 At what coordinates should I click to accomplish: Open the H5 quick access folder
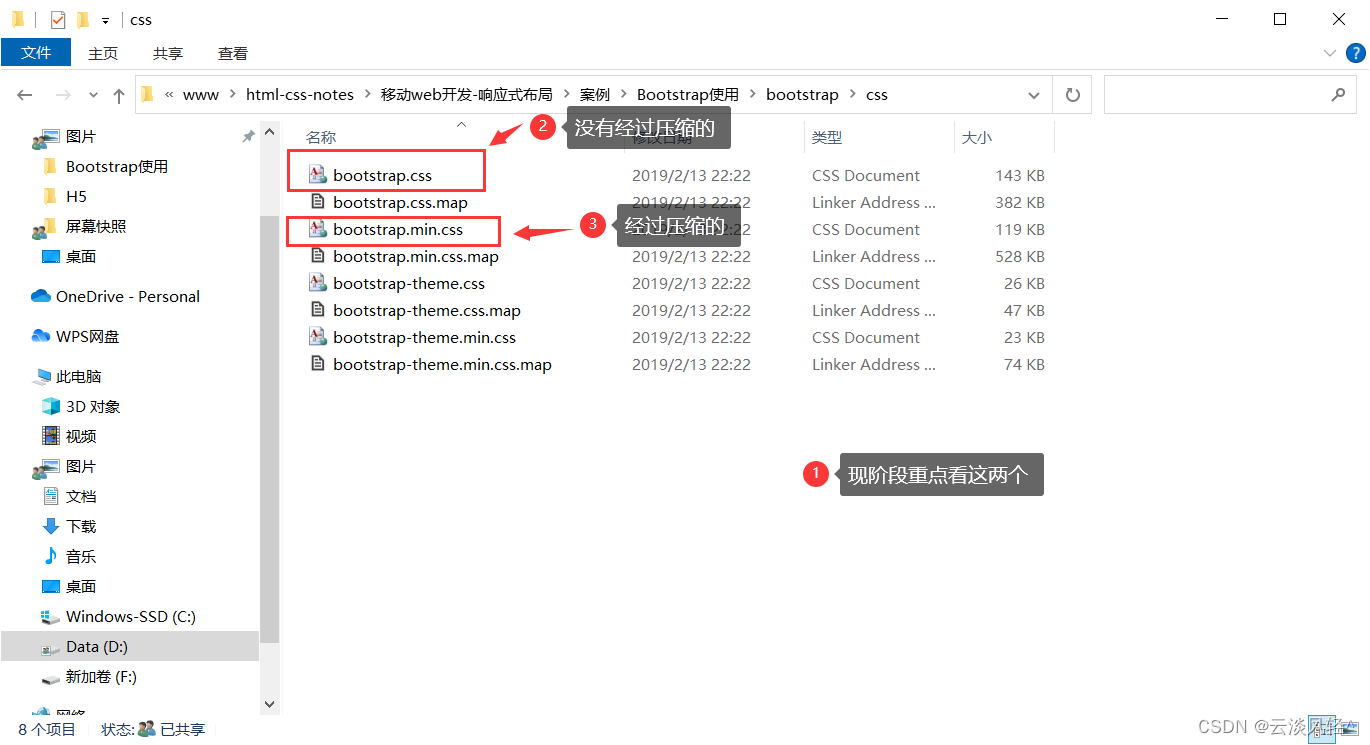point(76,196)
